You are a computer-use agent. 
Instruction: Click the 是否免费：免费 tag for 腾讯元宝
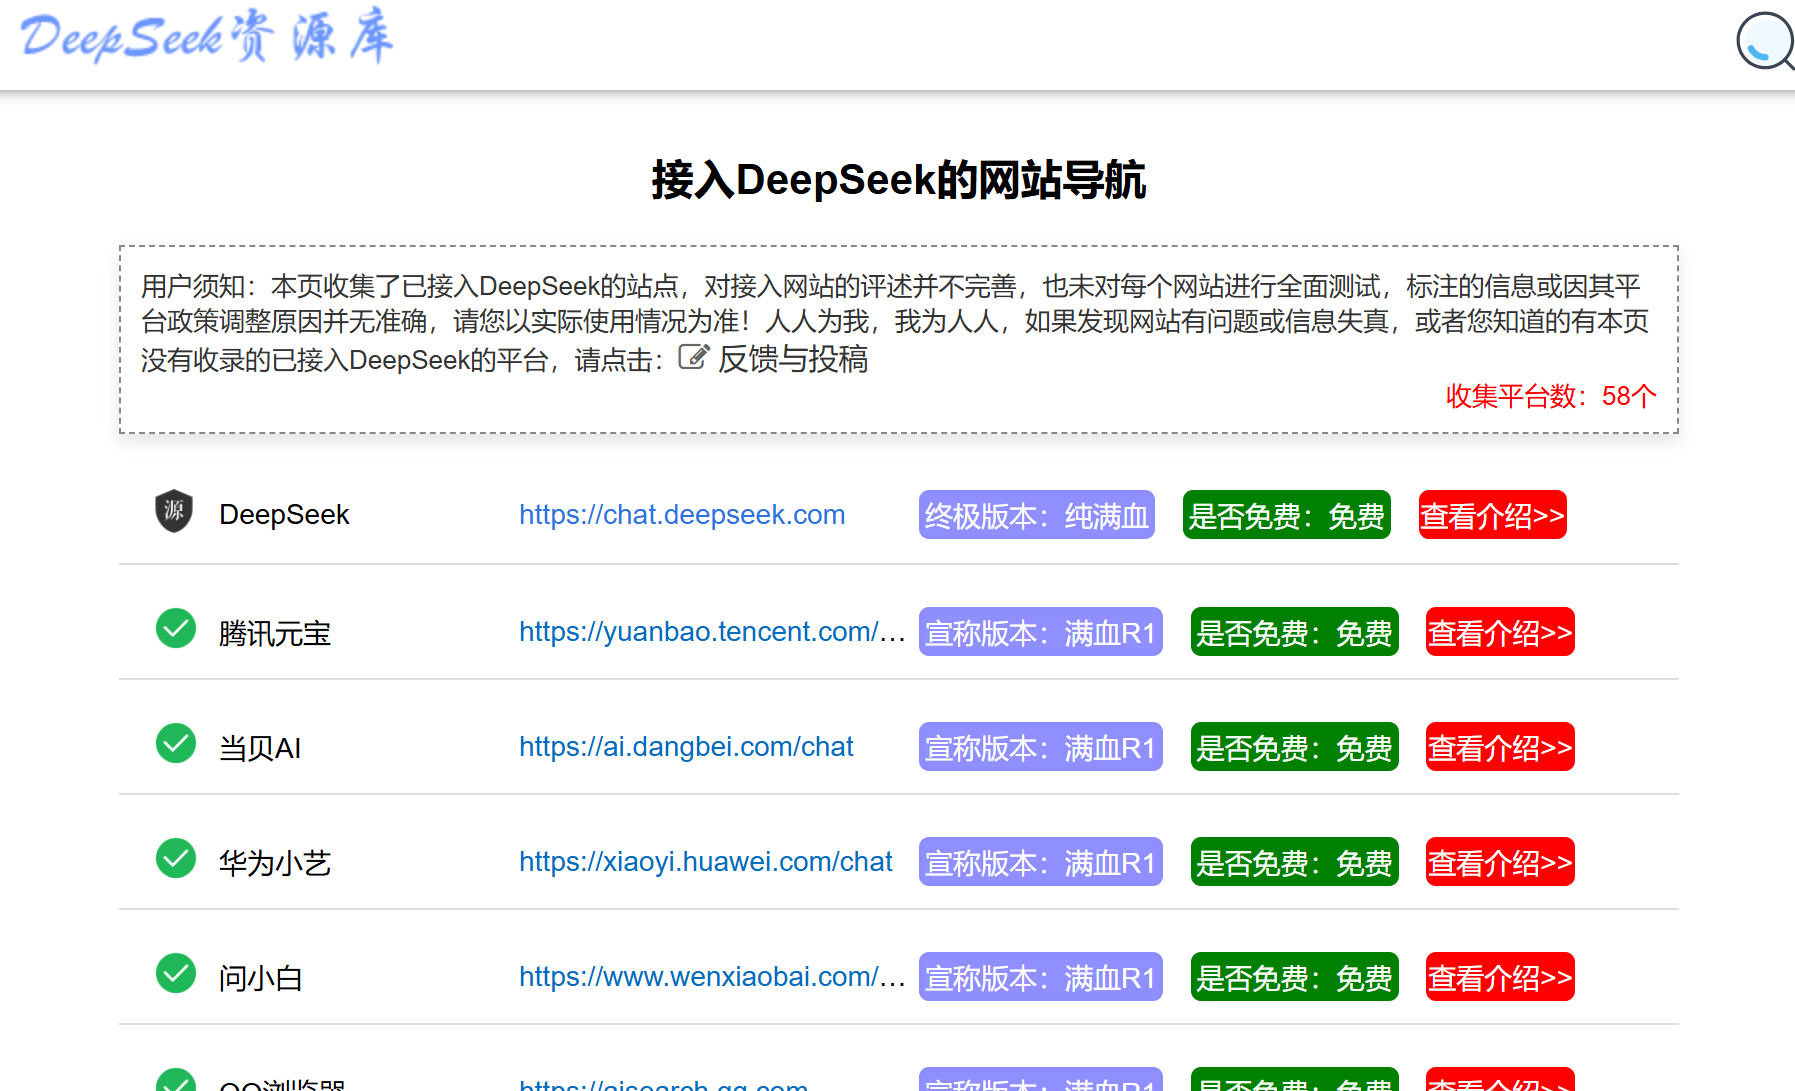coord(1295,632)
